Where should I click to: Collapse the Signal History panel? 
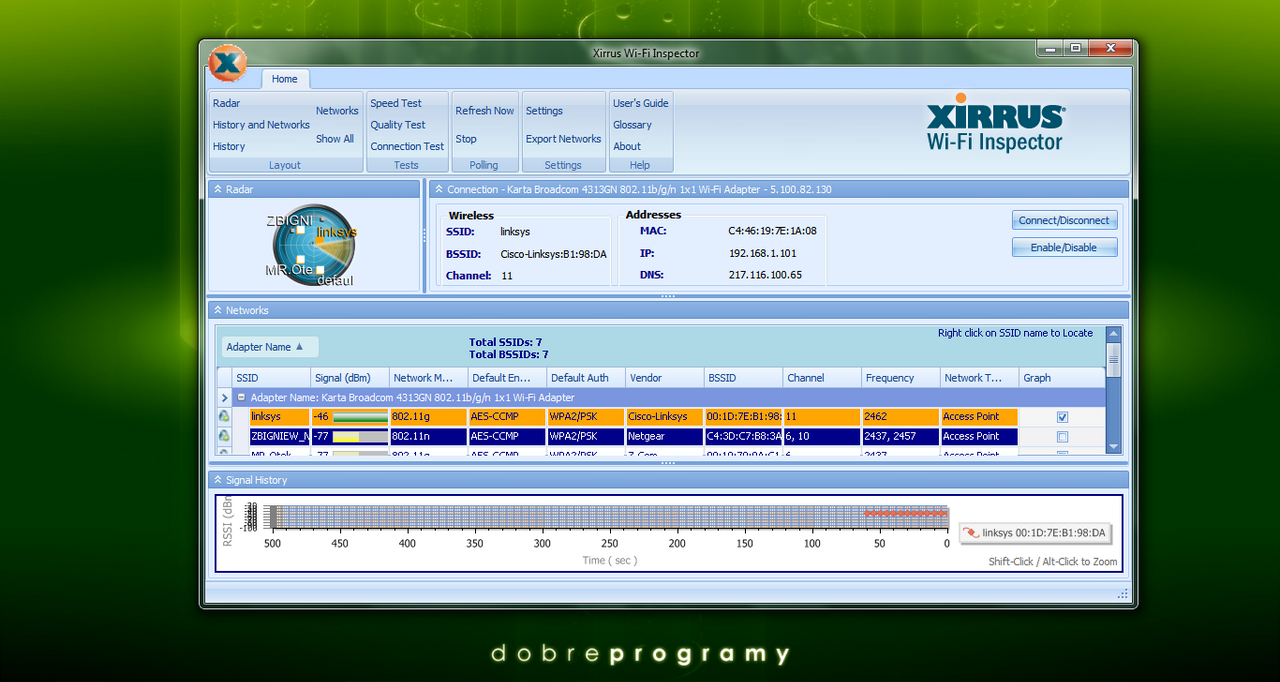click(218, 480)
